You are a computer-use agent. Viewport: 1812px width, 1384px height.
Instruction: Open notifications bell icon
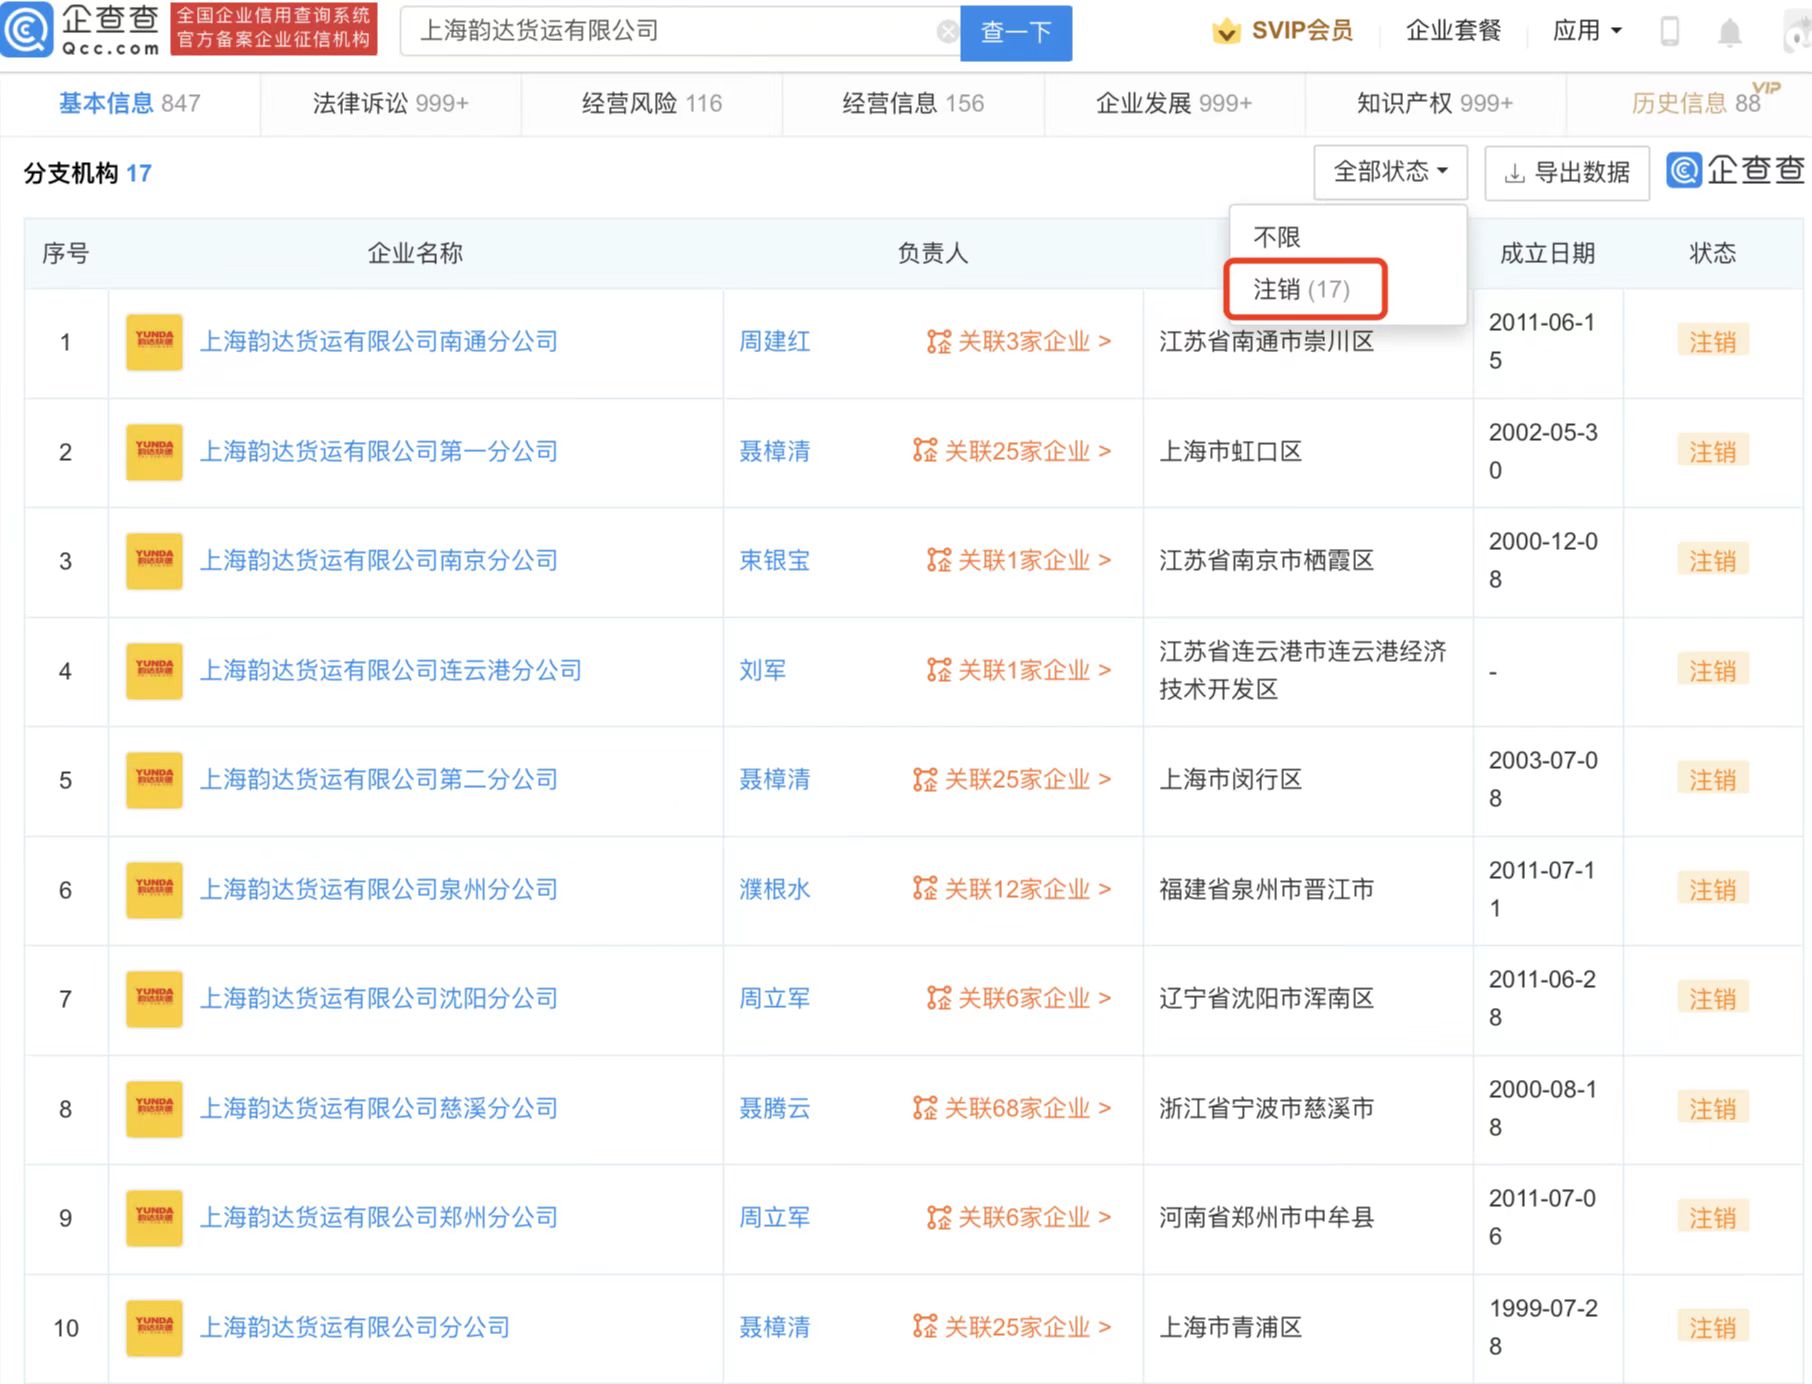[x=1729, y=32]
